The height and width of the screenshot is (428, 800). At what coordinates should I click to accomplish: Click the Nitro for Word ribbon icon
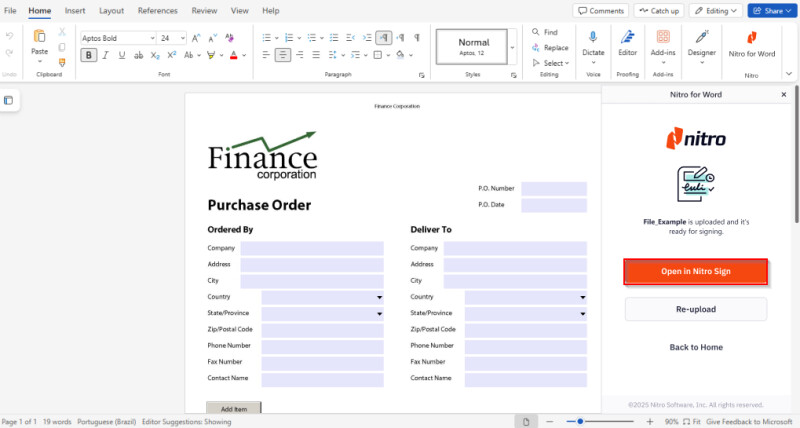click(x=751, y=37)
